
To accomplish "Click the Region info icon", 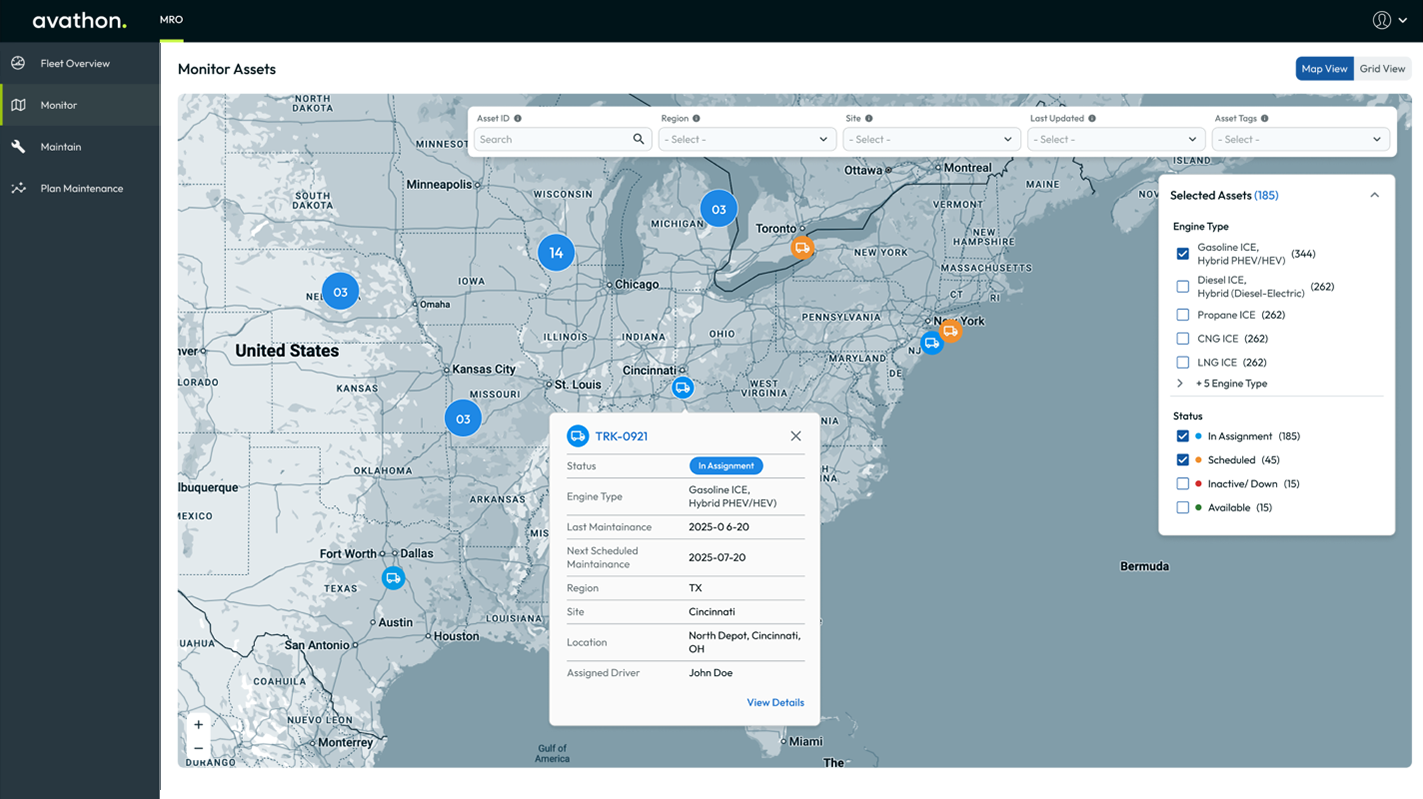I will tap(697, 118).
